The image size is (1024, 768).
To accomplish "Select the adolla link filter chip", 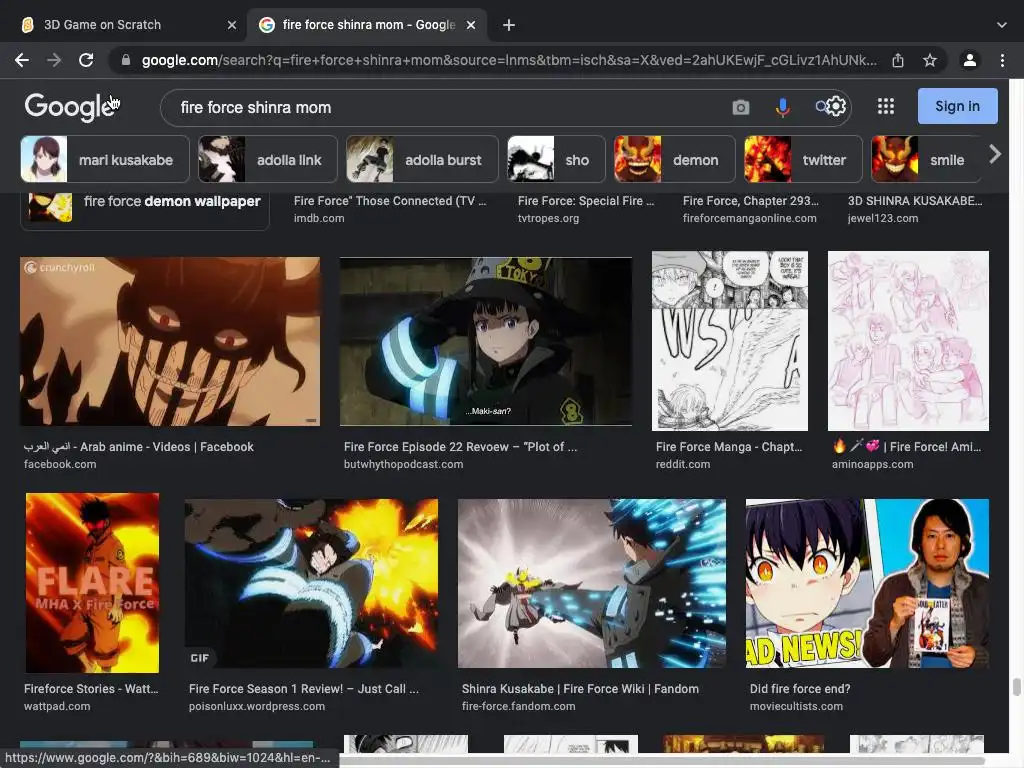I will coord(267,159).
